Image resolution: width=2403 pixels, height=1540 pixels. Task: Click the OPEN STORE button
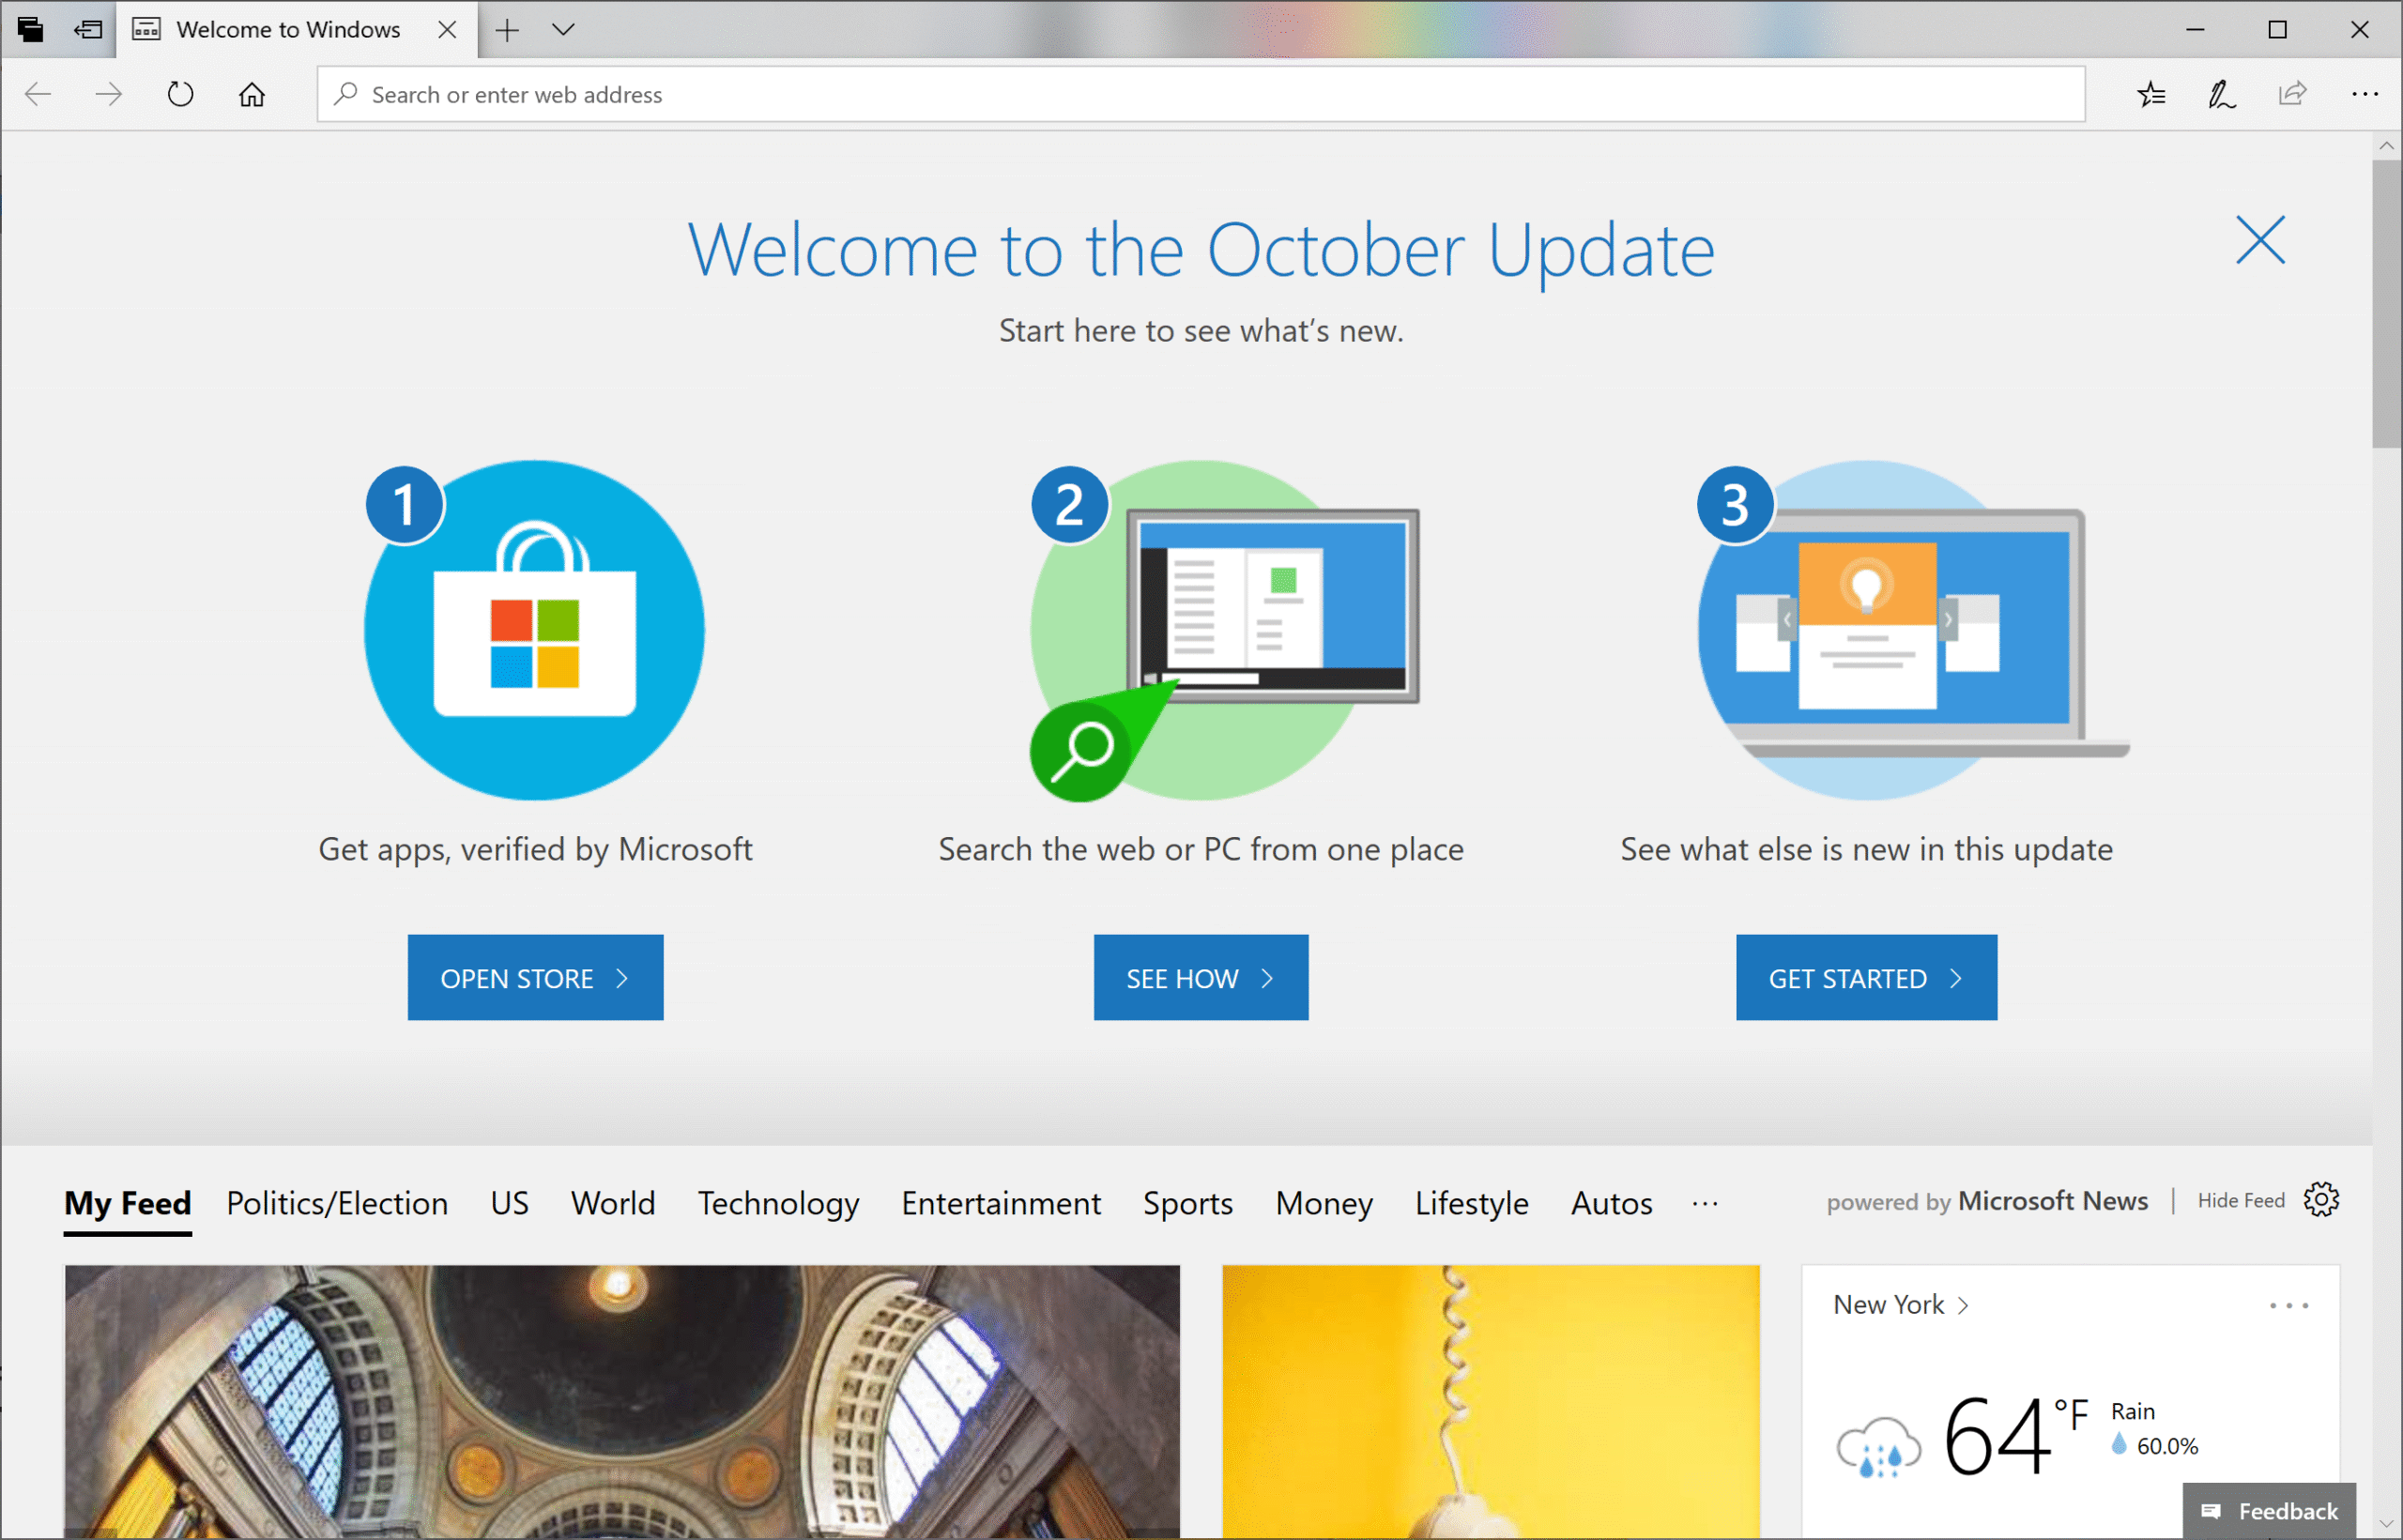click(x=535, y=977)
